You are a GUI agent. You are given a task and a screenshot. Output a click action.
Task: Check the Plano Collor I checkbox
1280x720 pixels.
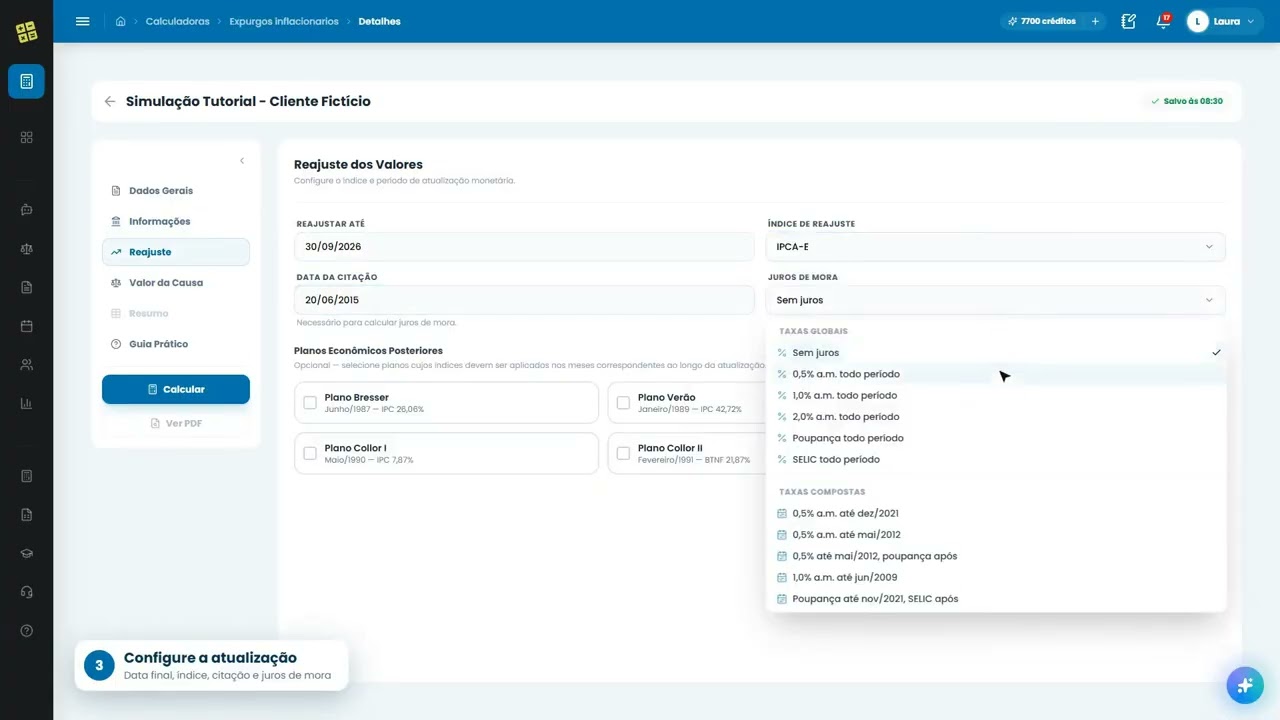click(310, 454)
